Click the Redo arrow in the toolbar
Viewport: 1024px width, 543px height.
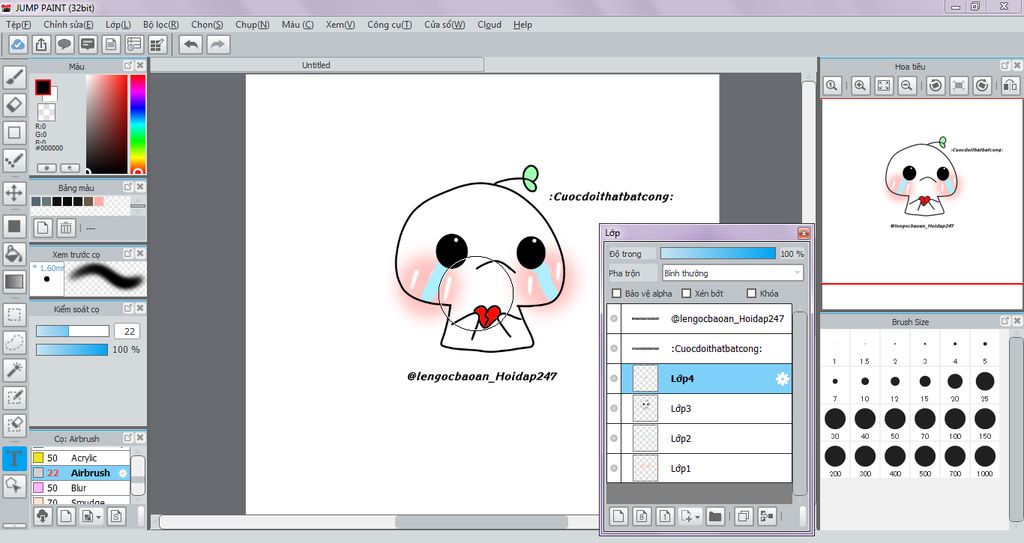(x=216, y=44)
